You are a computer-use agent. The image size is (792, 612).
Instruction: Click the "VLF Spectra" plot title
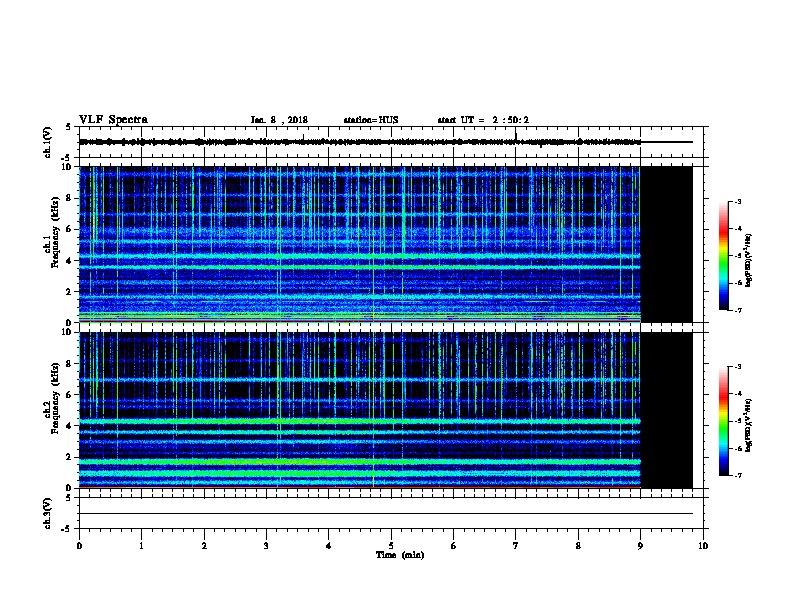coord(113,120)
